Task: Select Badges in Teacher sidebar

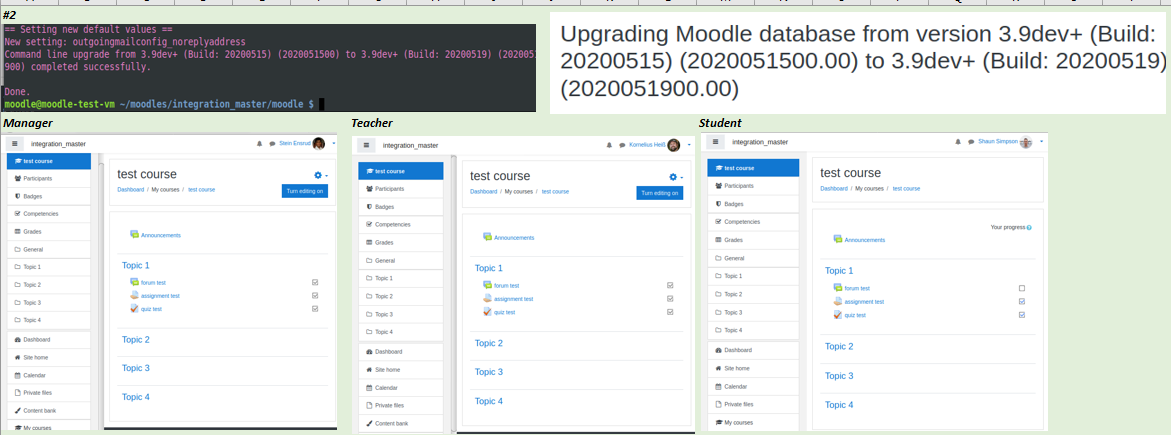Action: (x=401, y=206)
